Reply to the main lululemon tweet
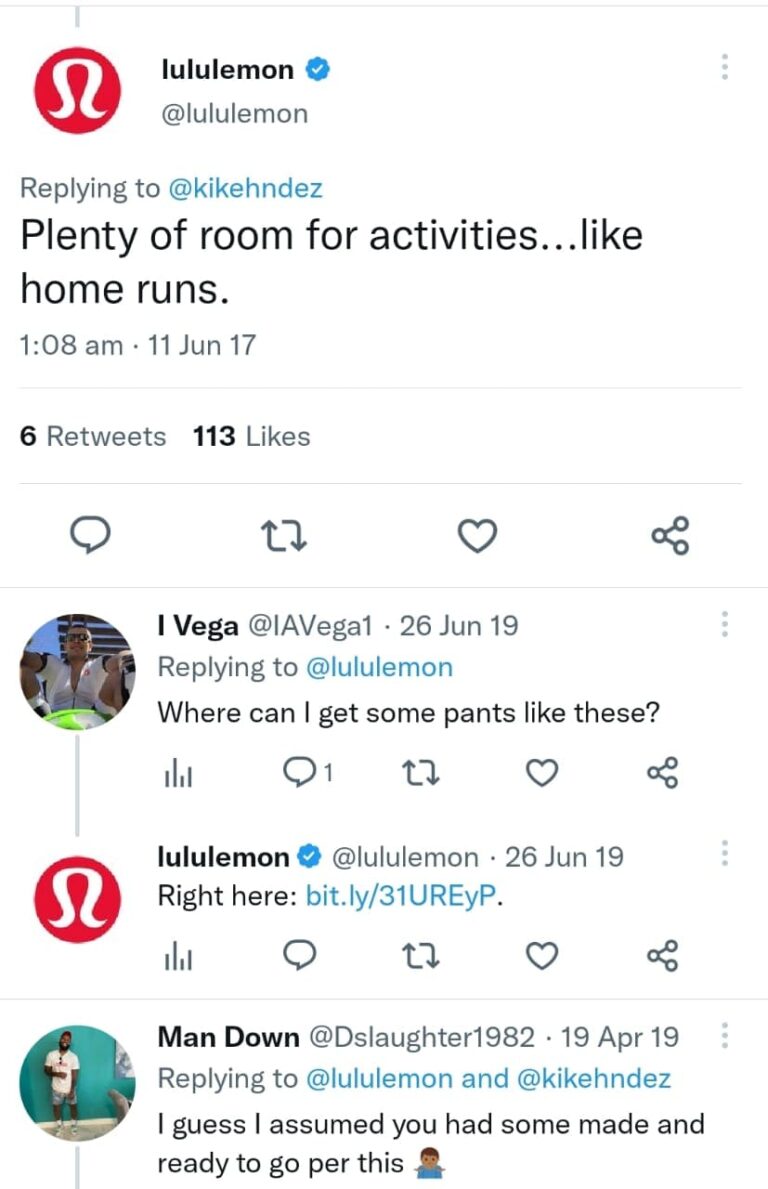This screenshot has width=768, height=1189. (94, 537)
